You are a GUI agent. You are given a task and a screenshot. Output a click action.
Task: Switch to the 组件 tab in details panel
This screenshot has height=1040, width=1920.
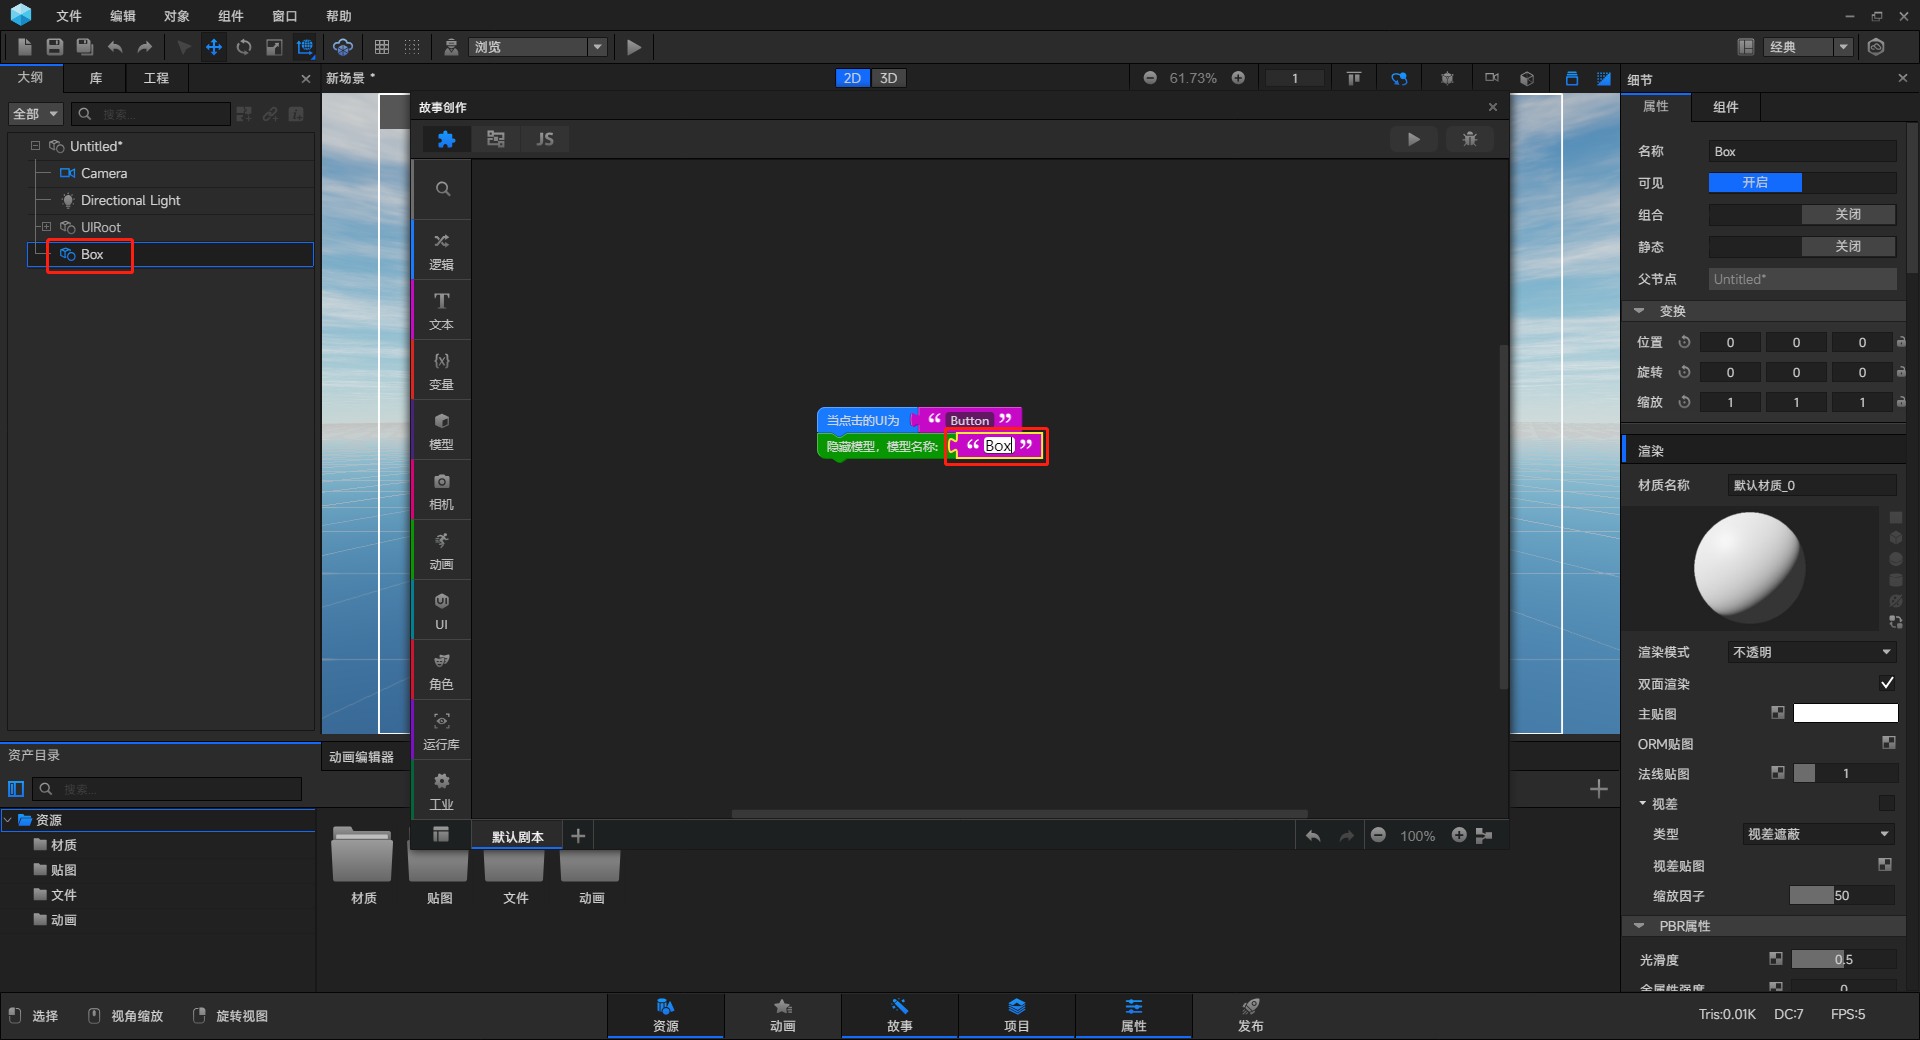tap(1726, 107)
